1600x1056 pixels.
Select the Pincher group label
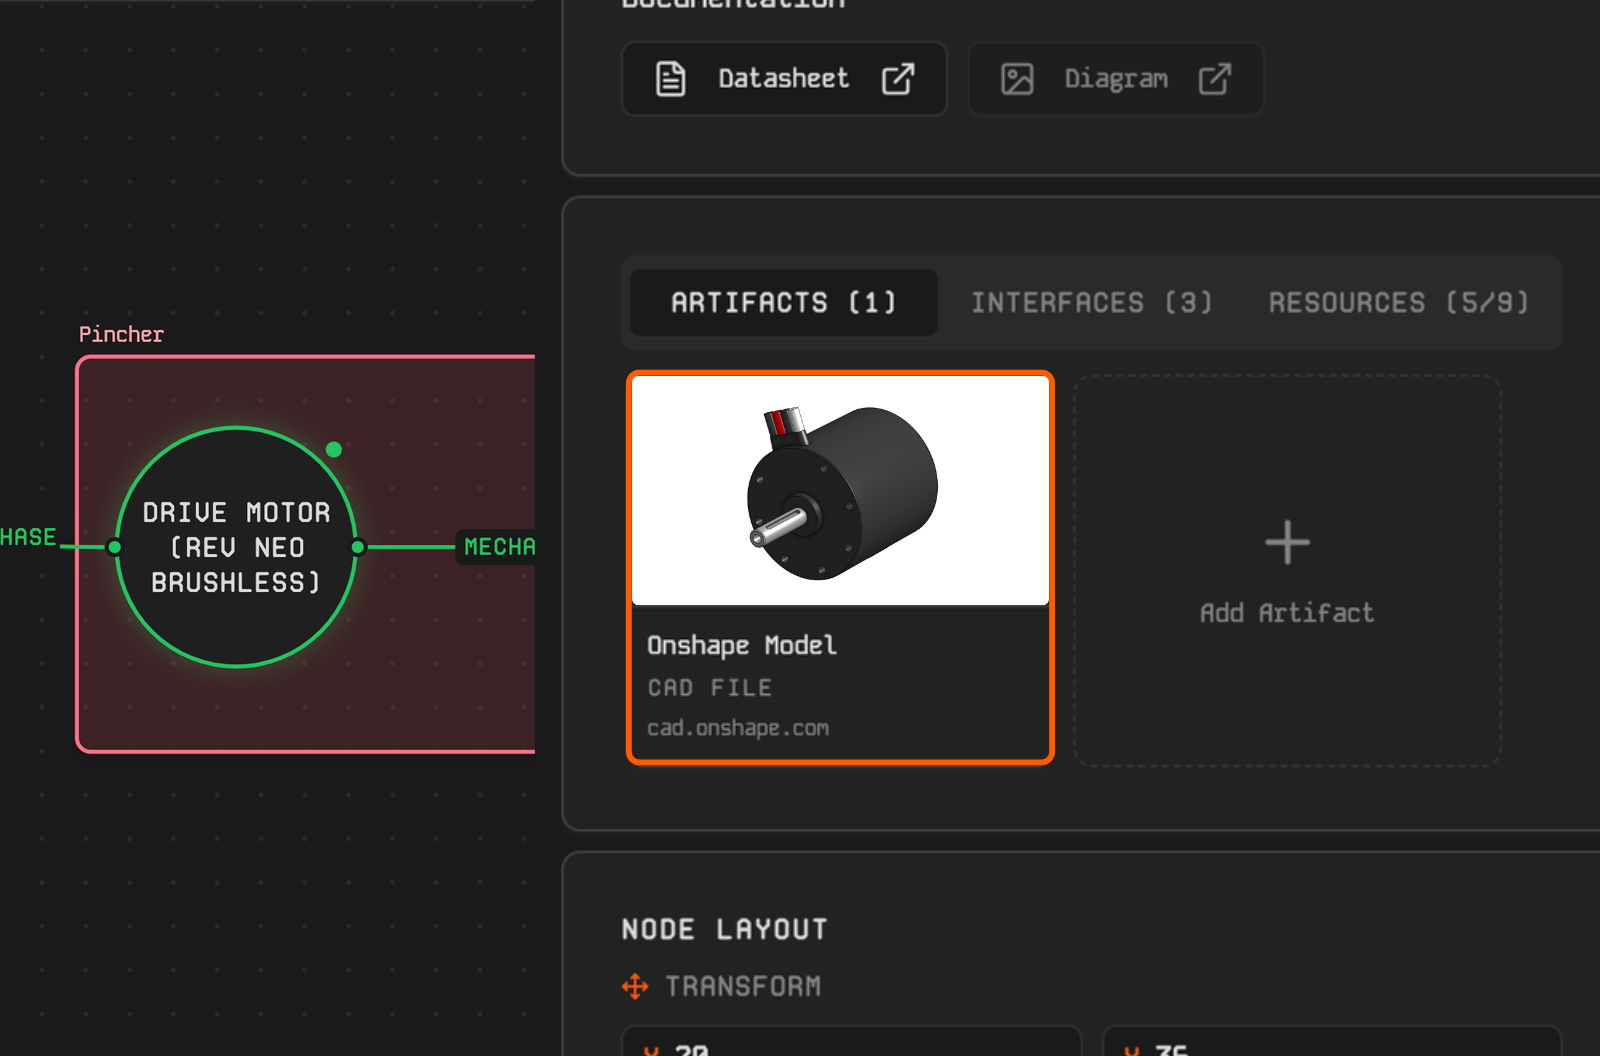point(121,334)
